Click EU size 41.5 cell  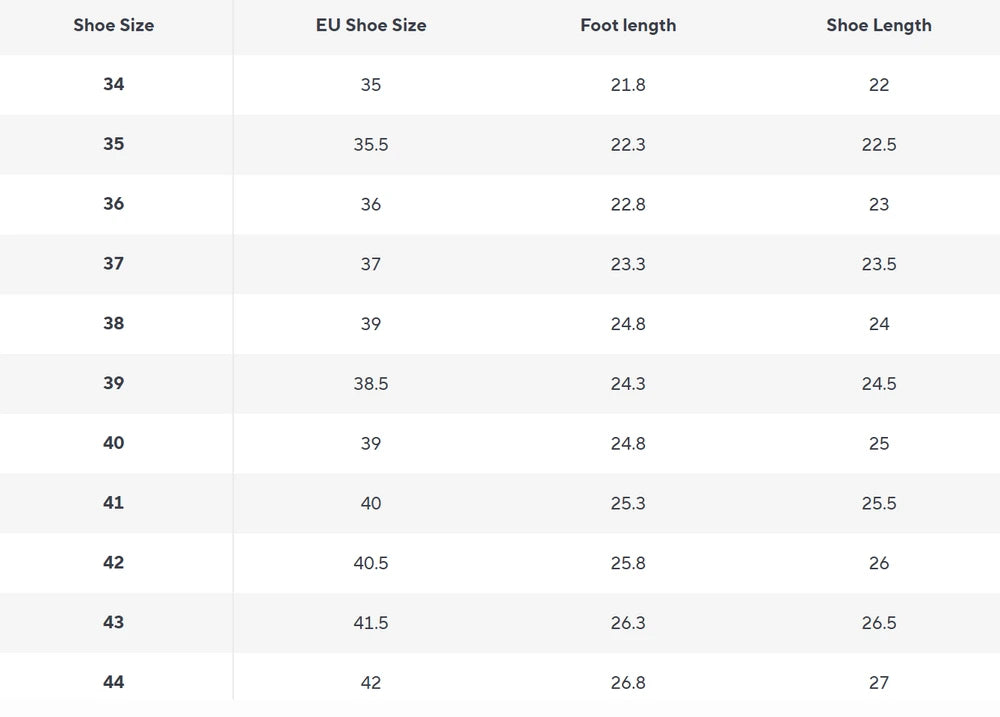pos(371,623)
